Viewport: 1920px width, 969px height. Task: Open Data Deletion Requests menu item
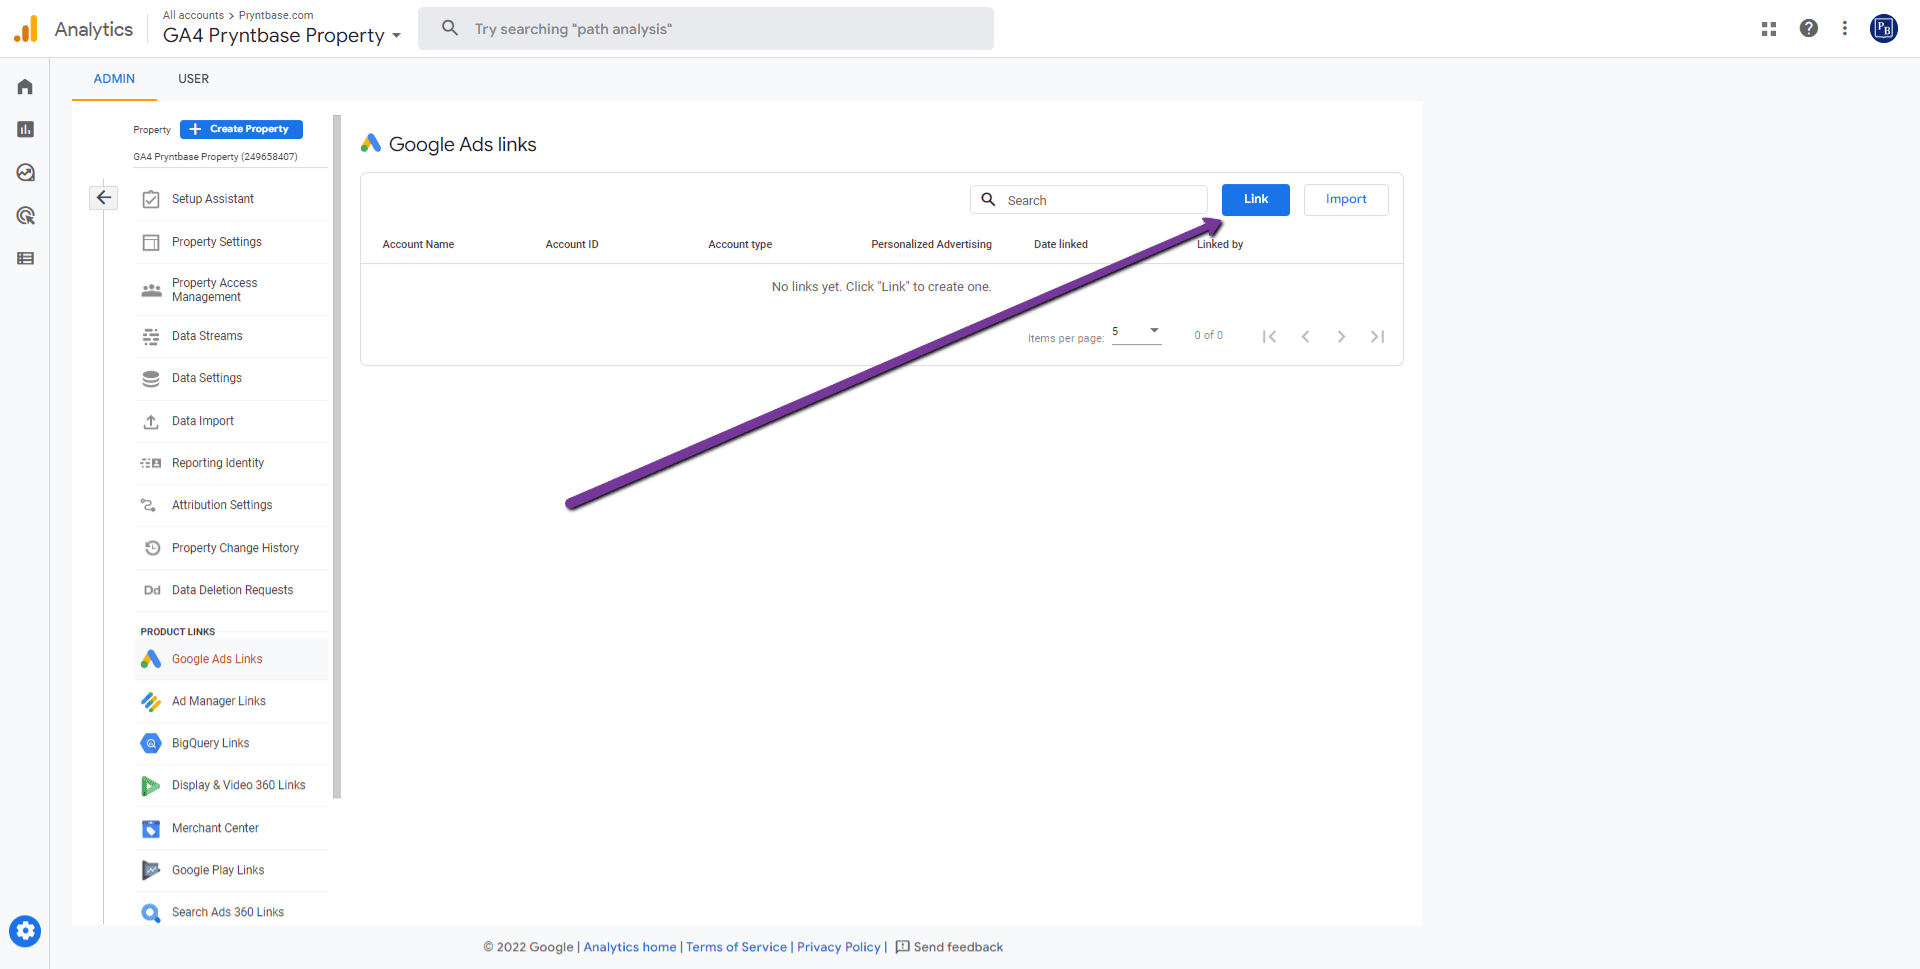point(231,590)
